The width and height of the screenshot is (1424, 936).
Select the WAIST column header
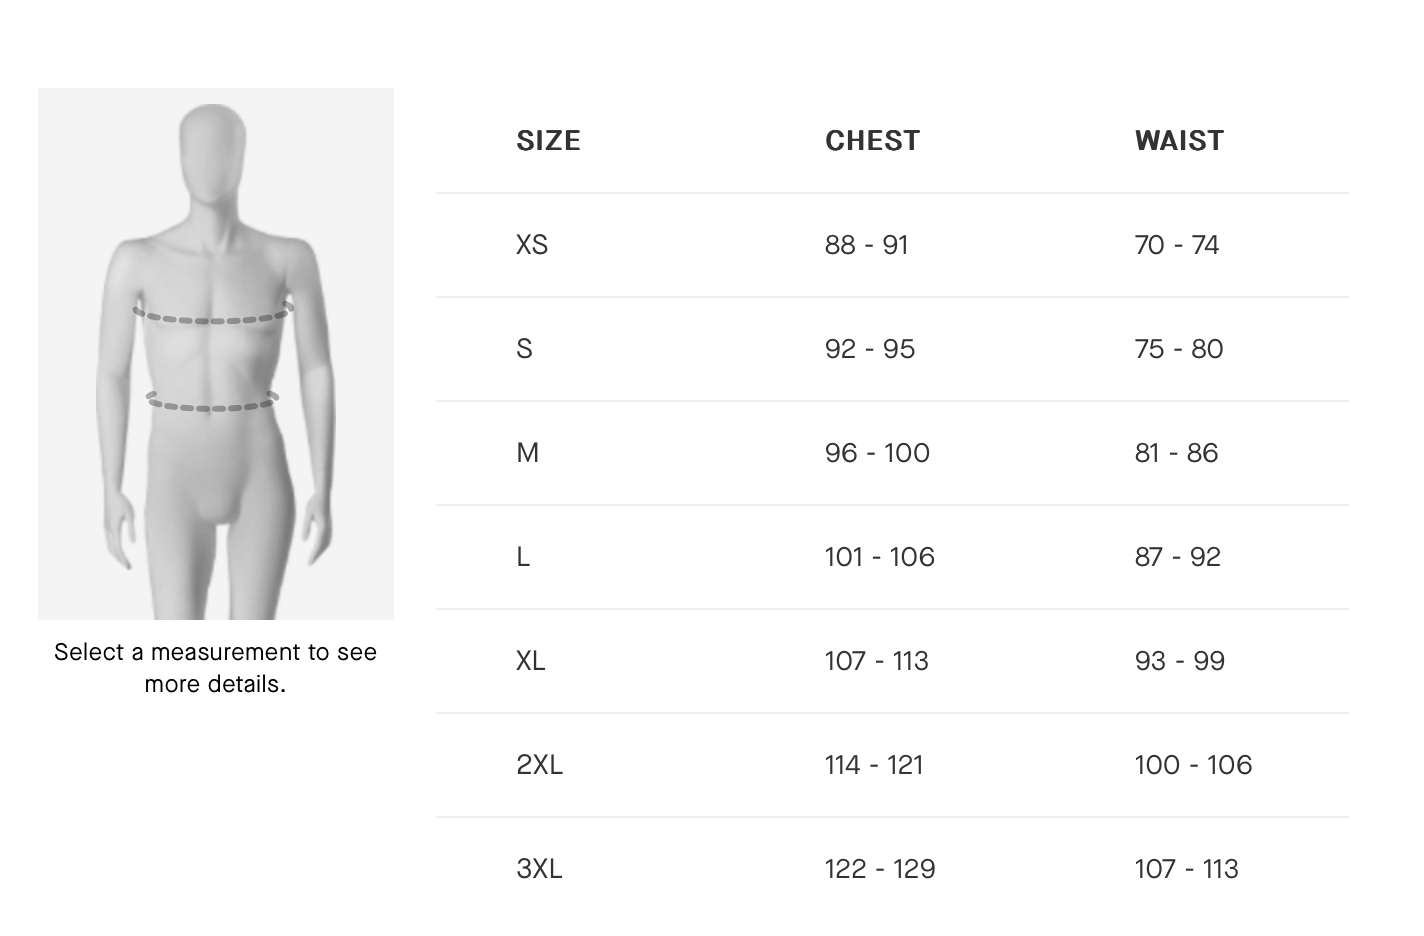[1179, 141]
